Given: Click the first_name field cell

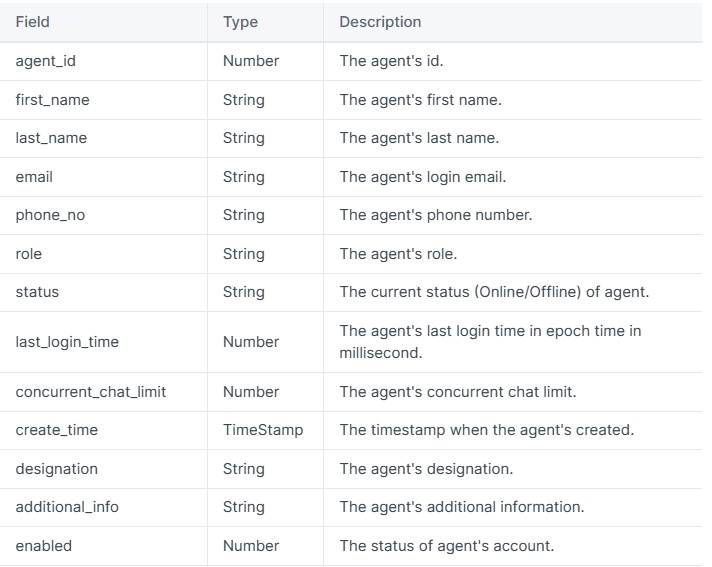Looking at the screenshot, I should [52, 100].
